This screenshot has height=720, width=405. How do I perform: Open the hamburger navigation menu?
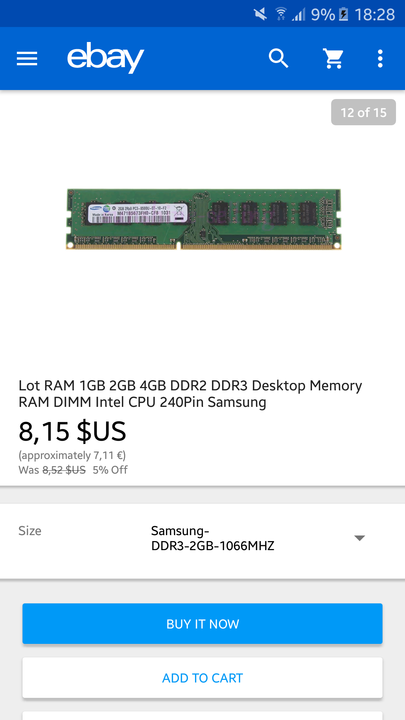[x=27, y=59]
